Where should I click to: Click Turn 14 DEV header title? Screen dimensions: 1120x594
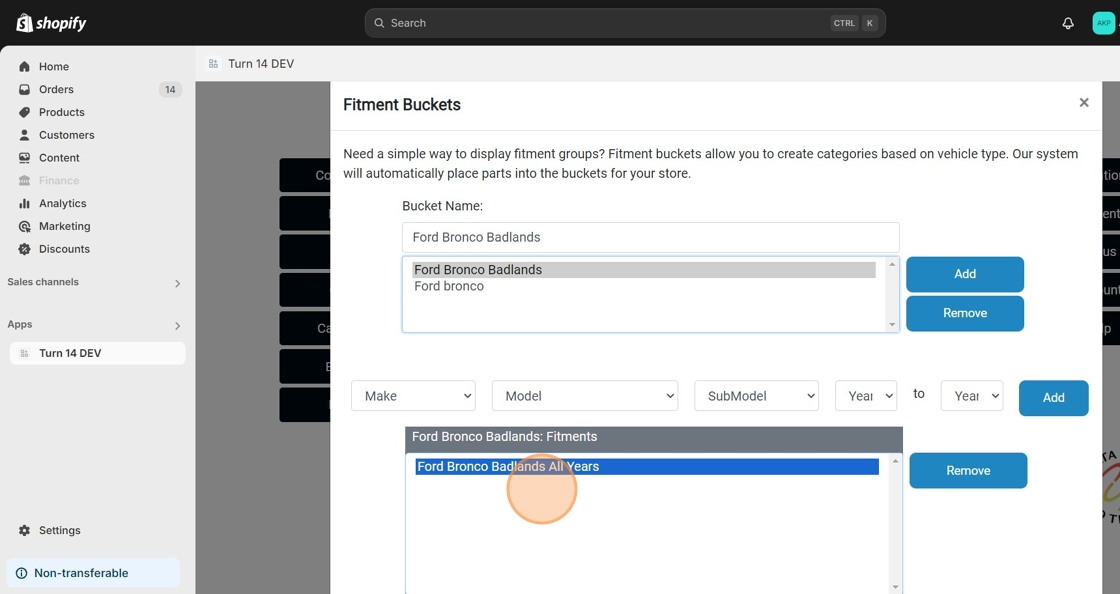261,64
